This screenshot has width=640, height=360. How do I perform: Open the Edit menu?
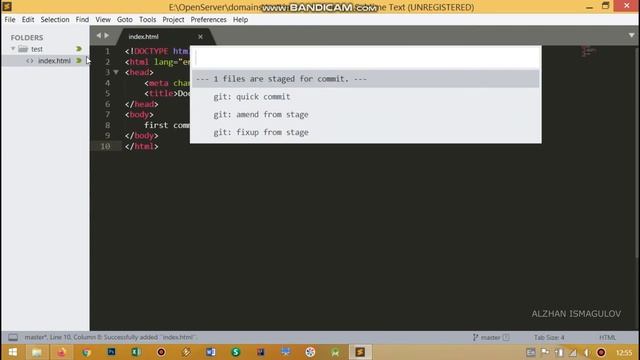pyautogui.click(x=28, y=20)
